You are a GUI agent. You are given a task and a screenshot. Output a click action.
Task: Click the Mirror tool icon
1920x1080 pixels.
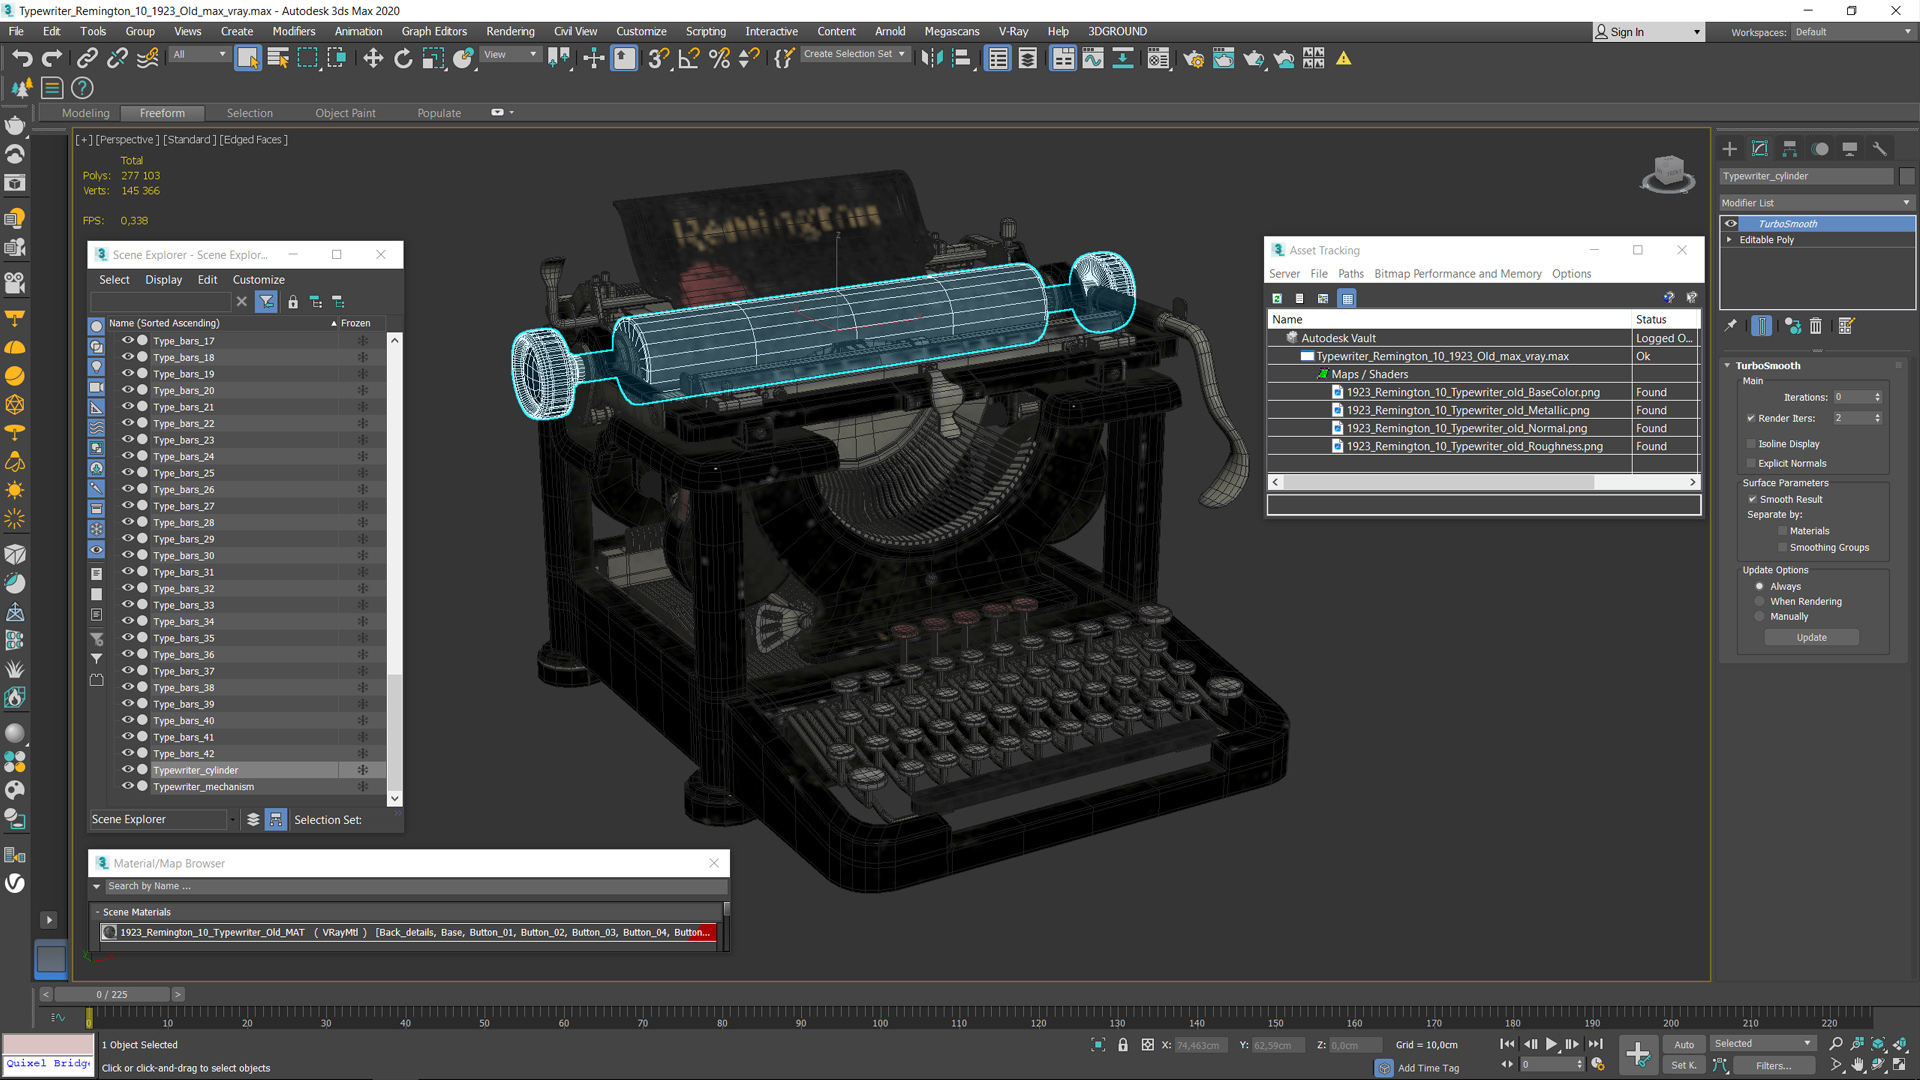click(932, 59)
